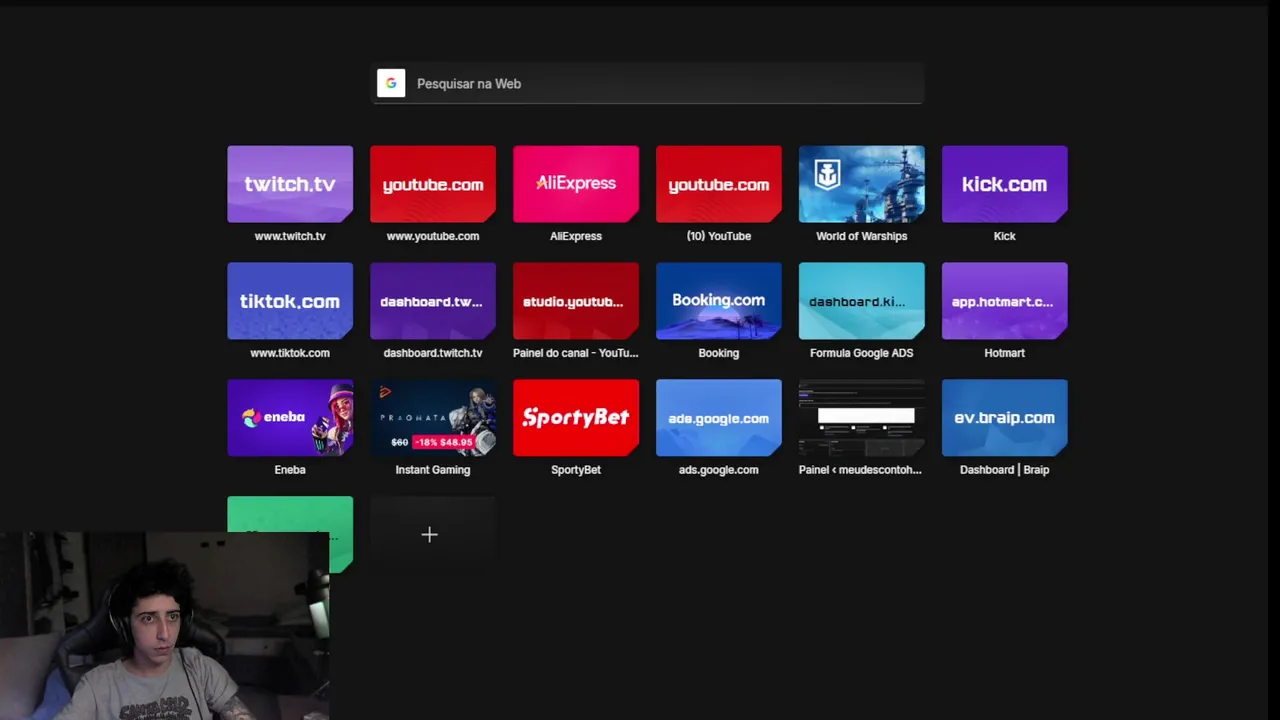1280x720 pixels.
Task: Open the (10) YouTube speed dial tile
Action: click(719, 184)
